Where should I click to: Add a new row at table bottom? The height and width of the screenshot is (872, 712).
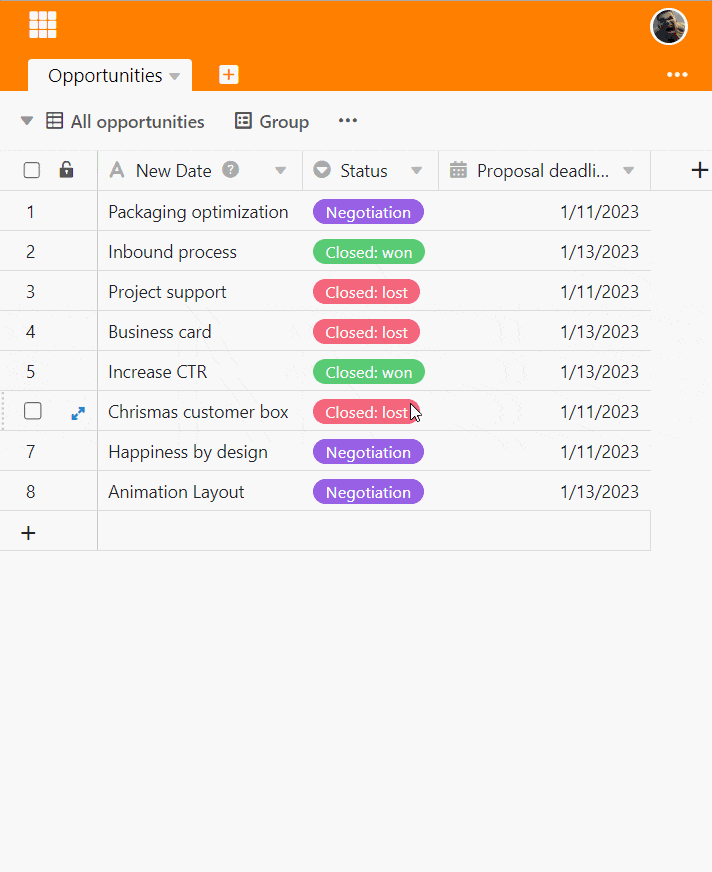(x=29, y=533)
